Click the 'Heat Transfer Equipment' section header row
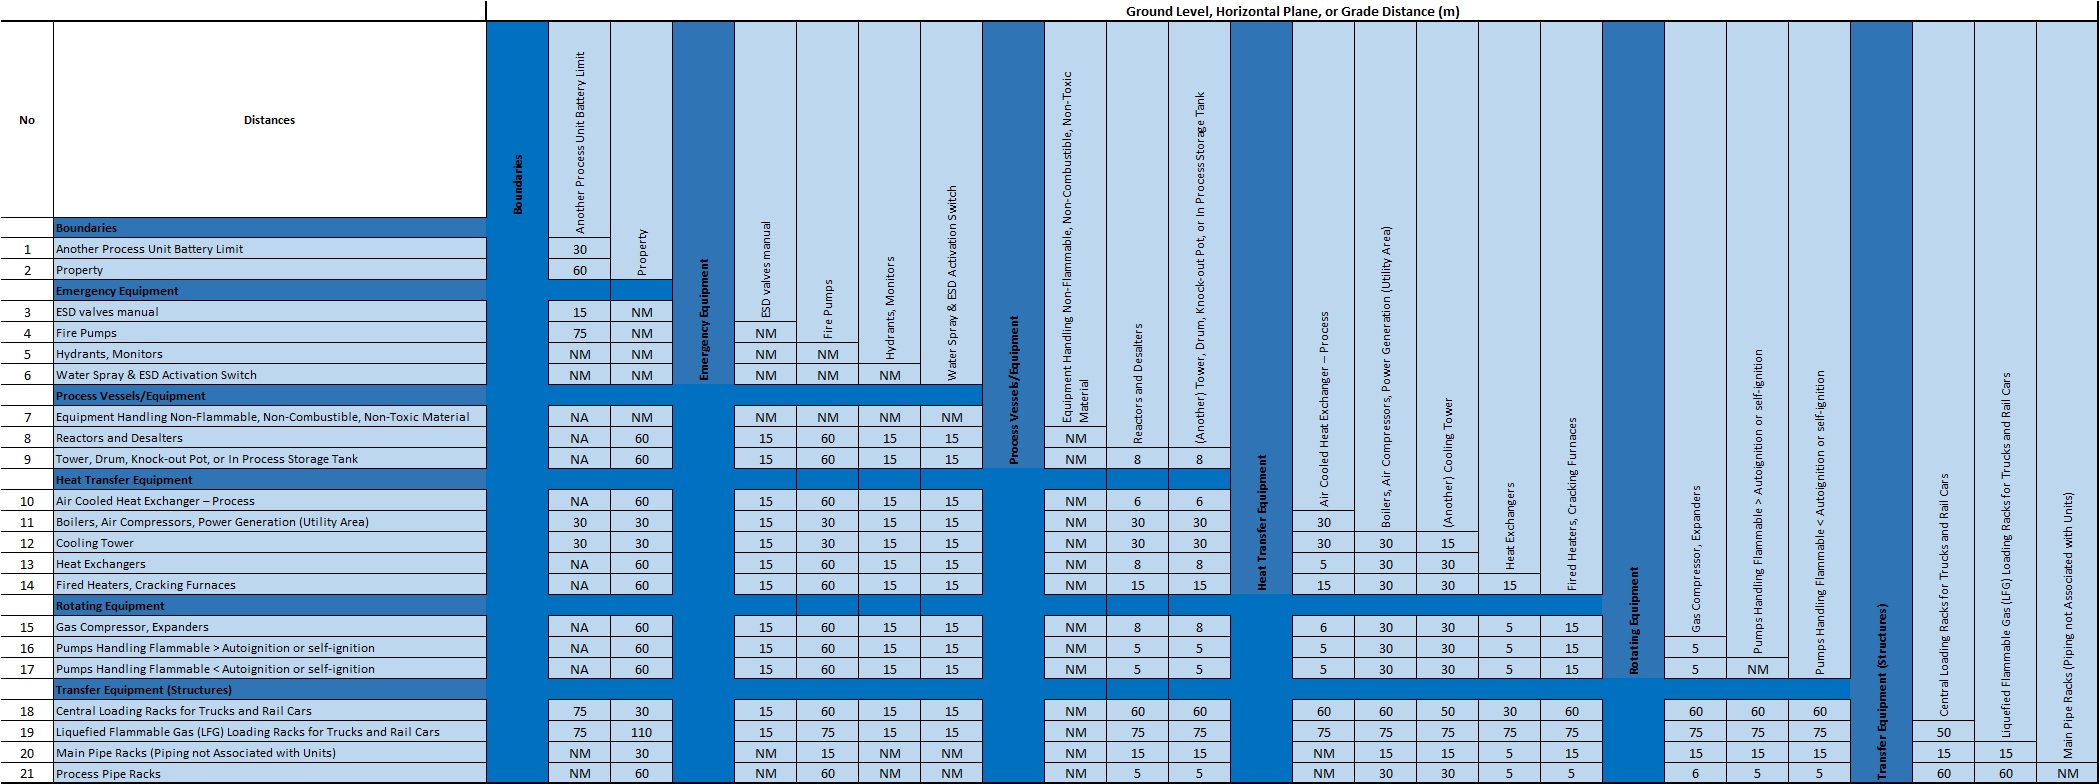Screen dimensions: 2099x784 270,480
